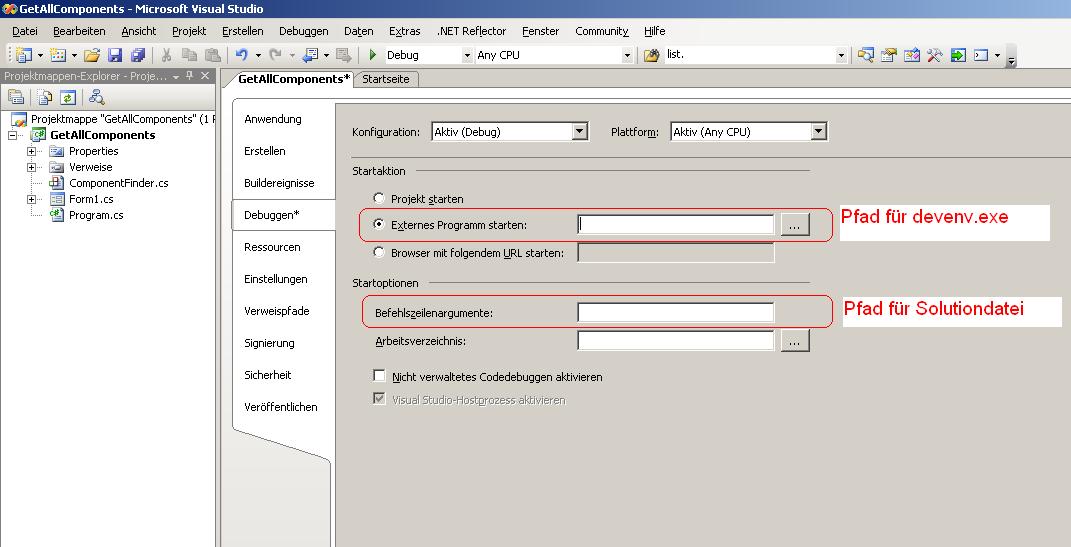Screen dimensions: 1071x547
Task: Click the Befehlszeilenargumente input field
Action: [676, 313]
